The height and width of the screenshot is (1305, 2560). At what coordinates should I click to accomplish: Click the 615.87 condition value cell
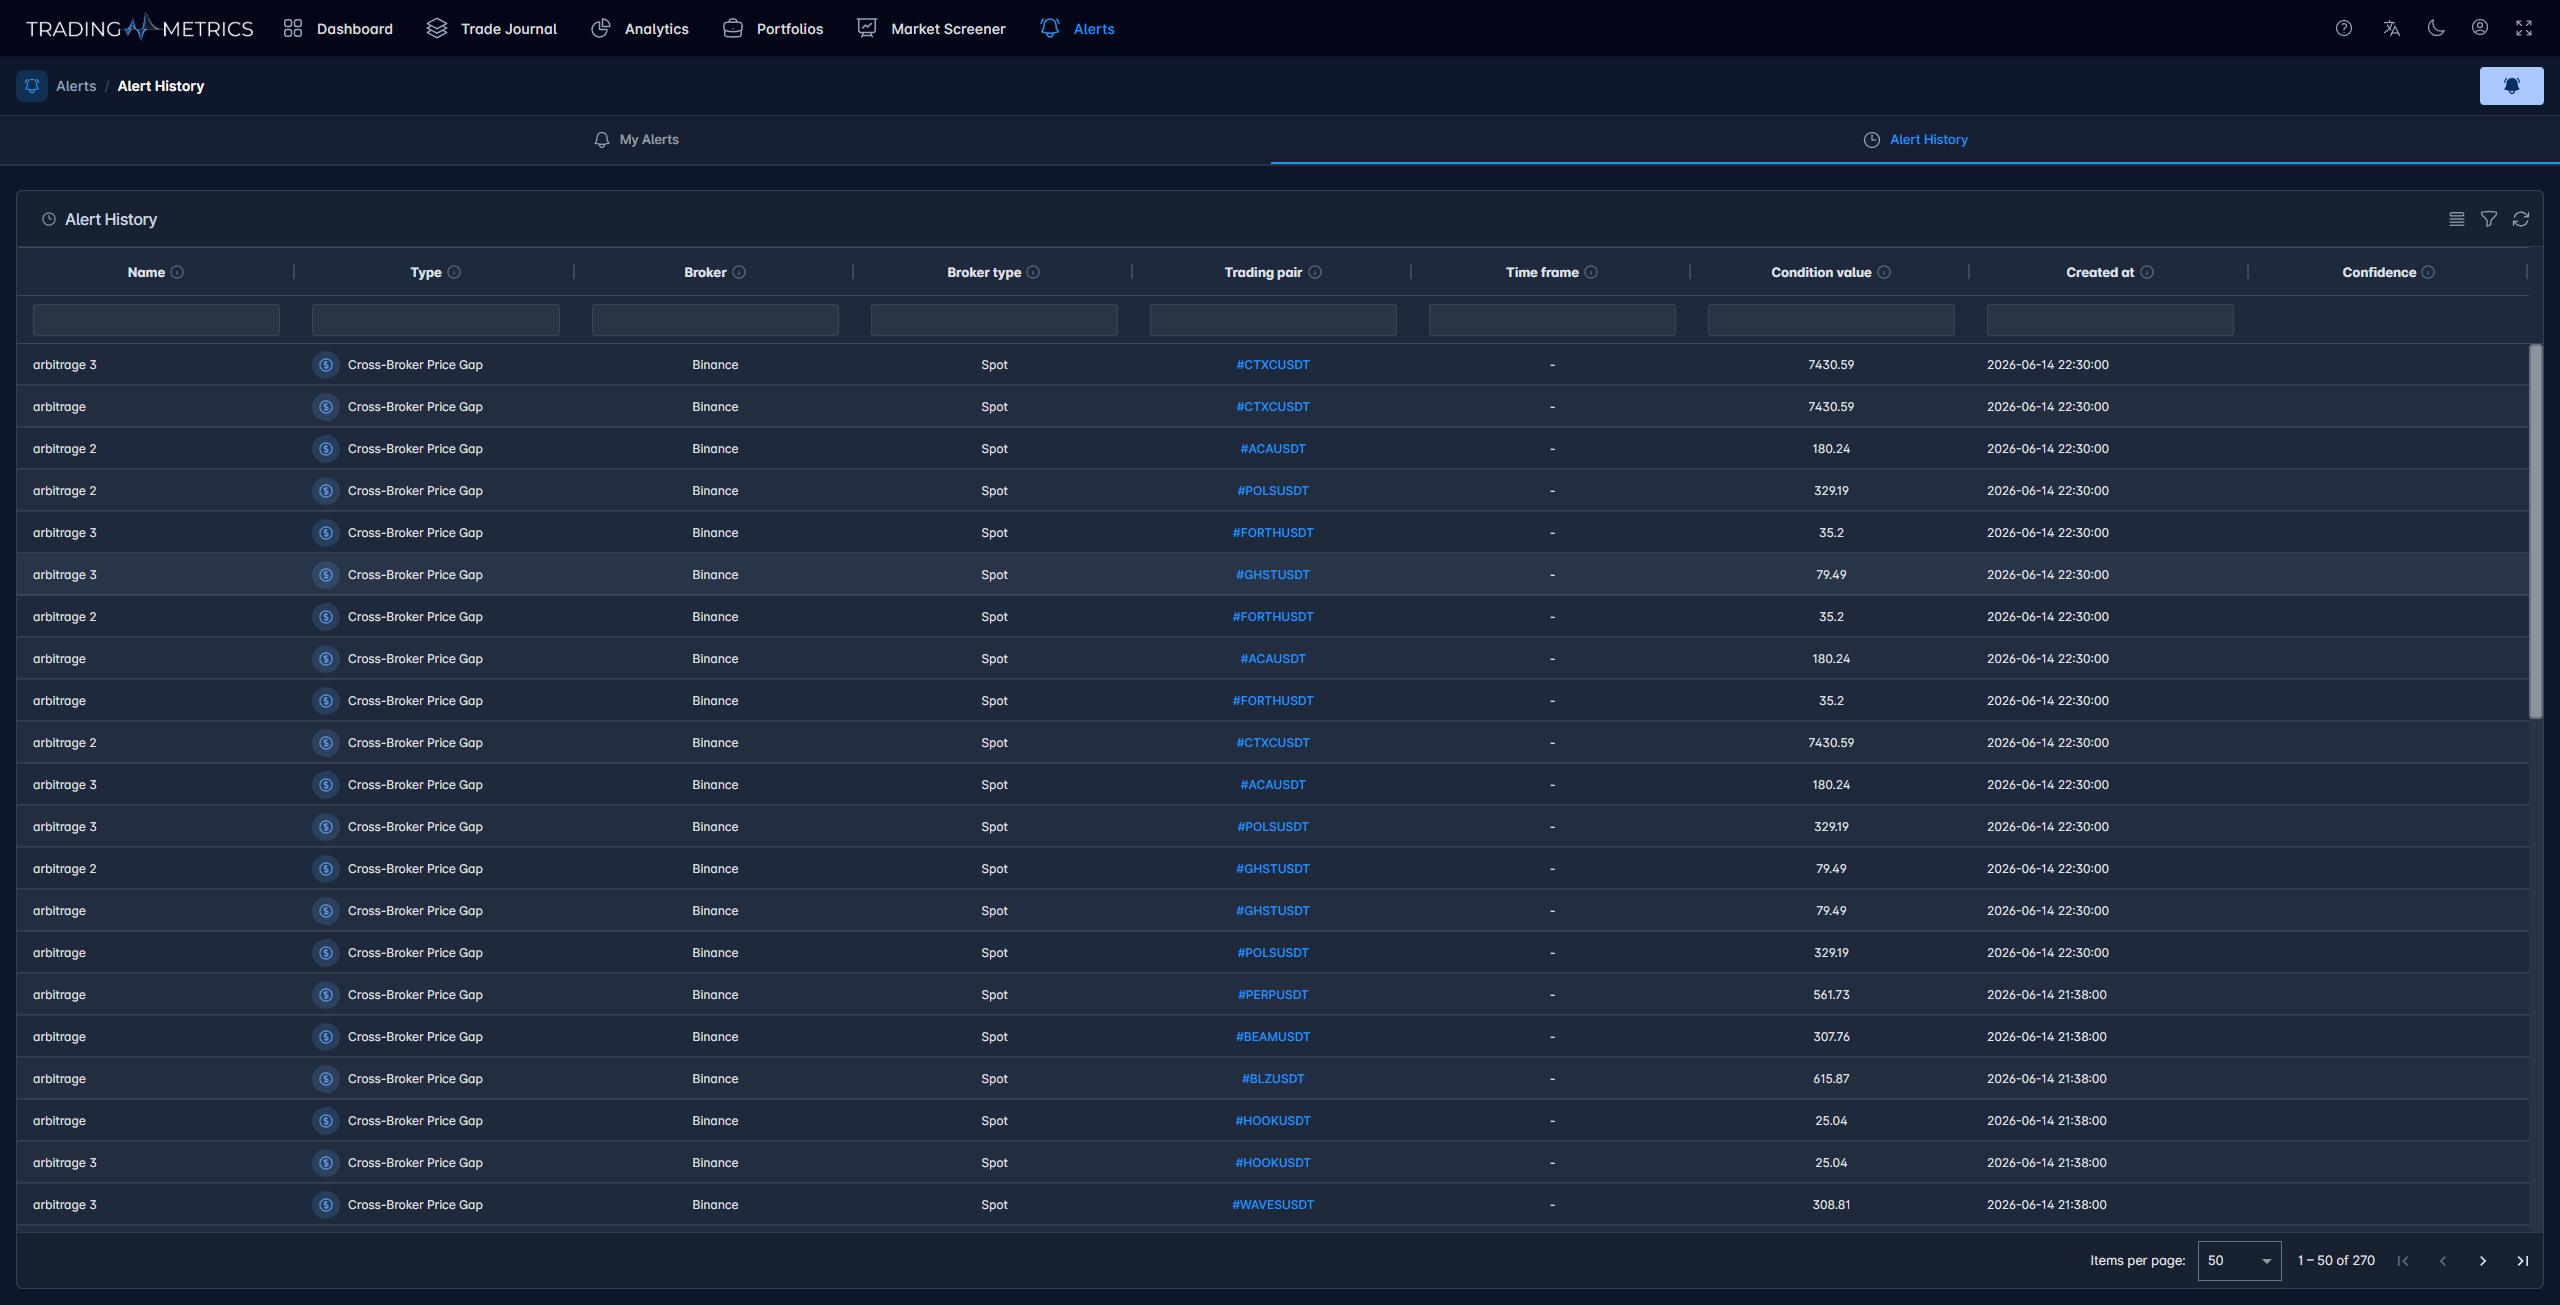pyautogui.click(x=1831, y=1079)
